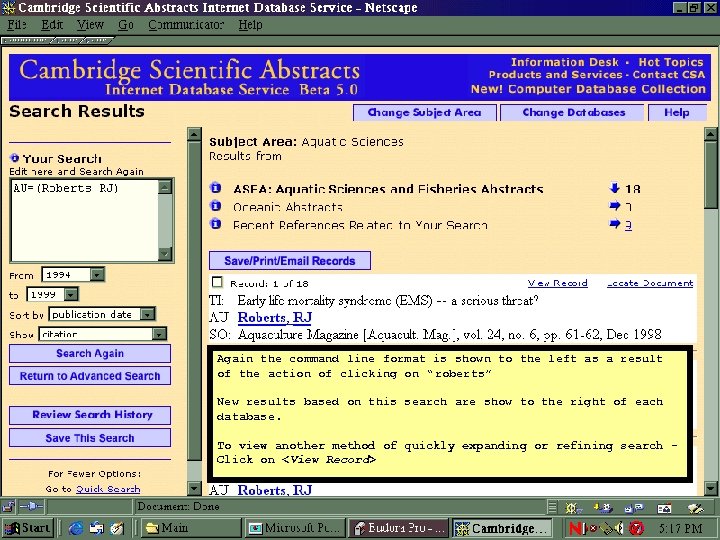Click Contact CSA banner link

click(669, 74)
